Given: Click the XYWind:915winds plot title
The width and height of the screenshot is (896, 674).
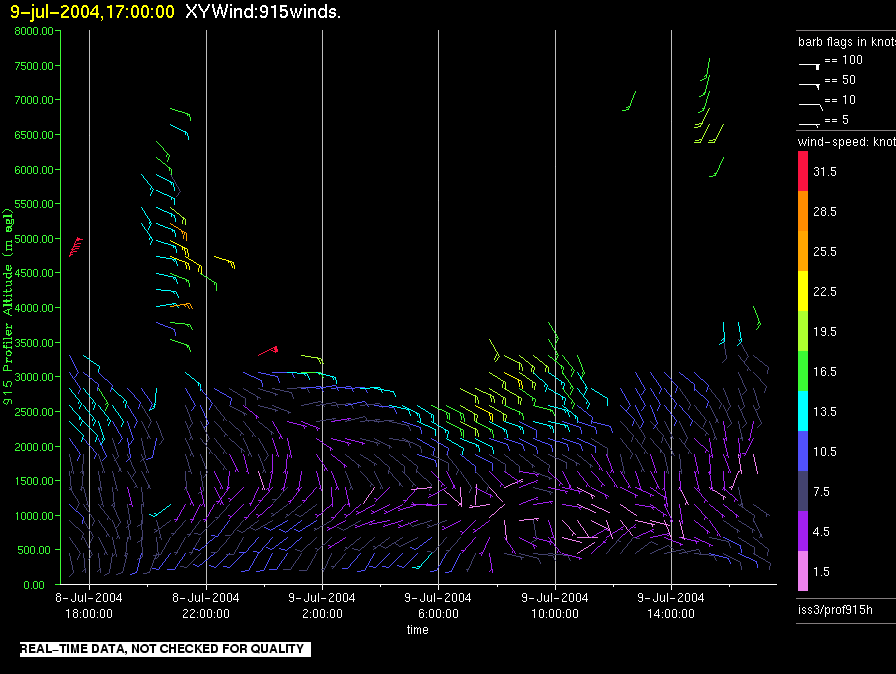Looking at the screenshot, I should [x=263, y=11].
